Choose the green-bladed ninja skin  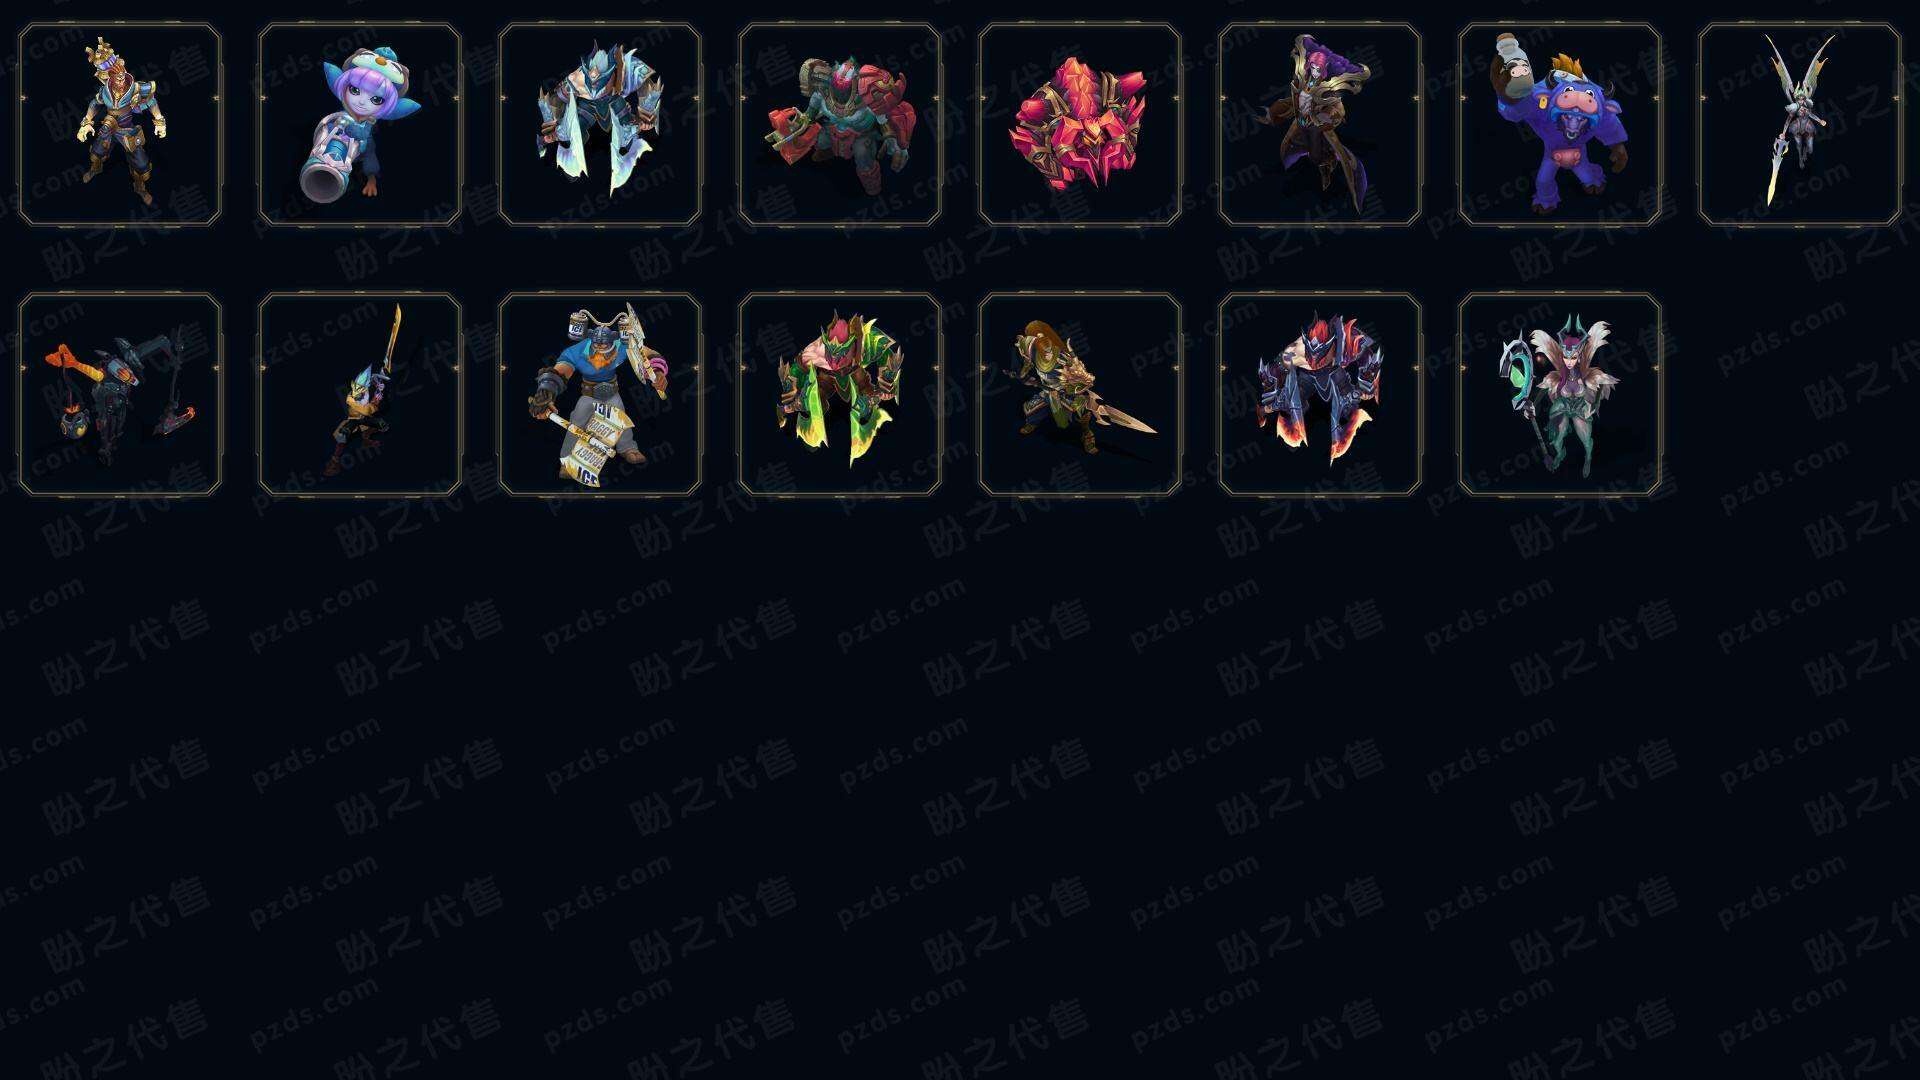click(840, 394)
